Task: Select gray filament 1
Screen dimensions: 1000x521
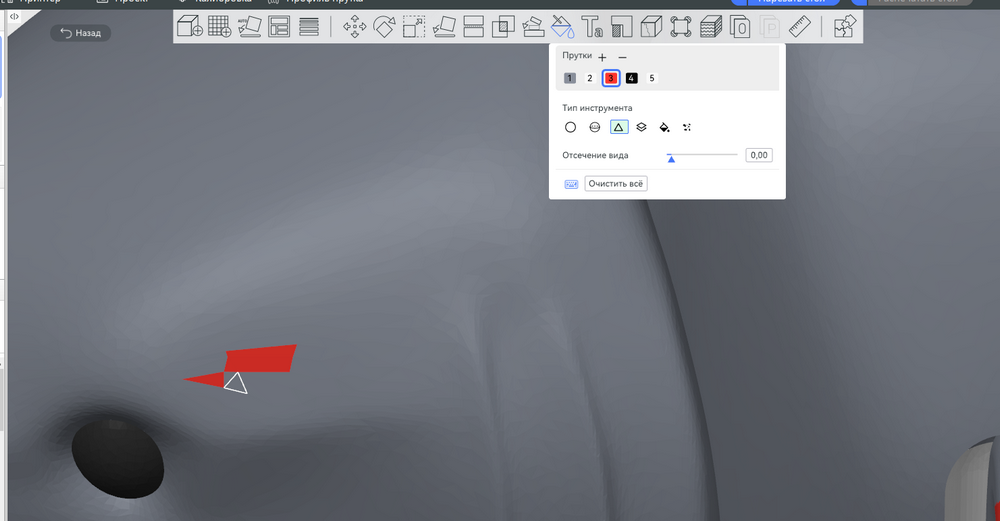Action: point(570,78)
